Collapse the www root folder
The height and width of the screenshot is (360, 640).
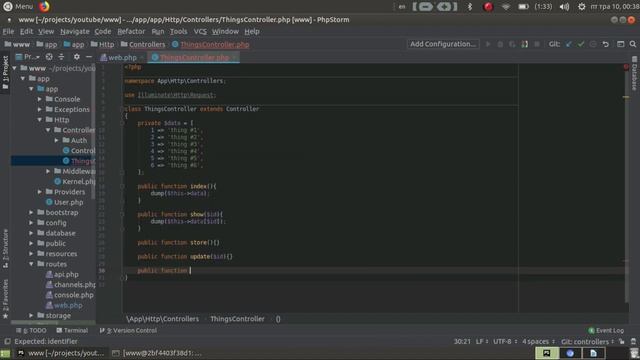coord(15,68)
